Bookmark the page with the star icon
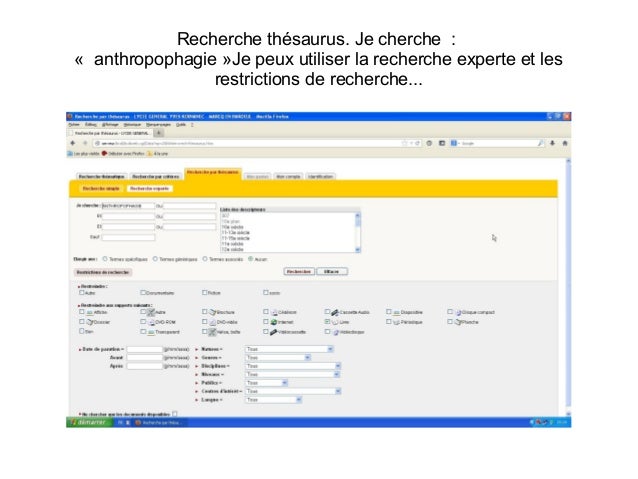Viewport: 638px width, 479px height. [404, 143]
